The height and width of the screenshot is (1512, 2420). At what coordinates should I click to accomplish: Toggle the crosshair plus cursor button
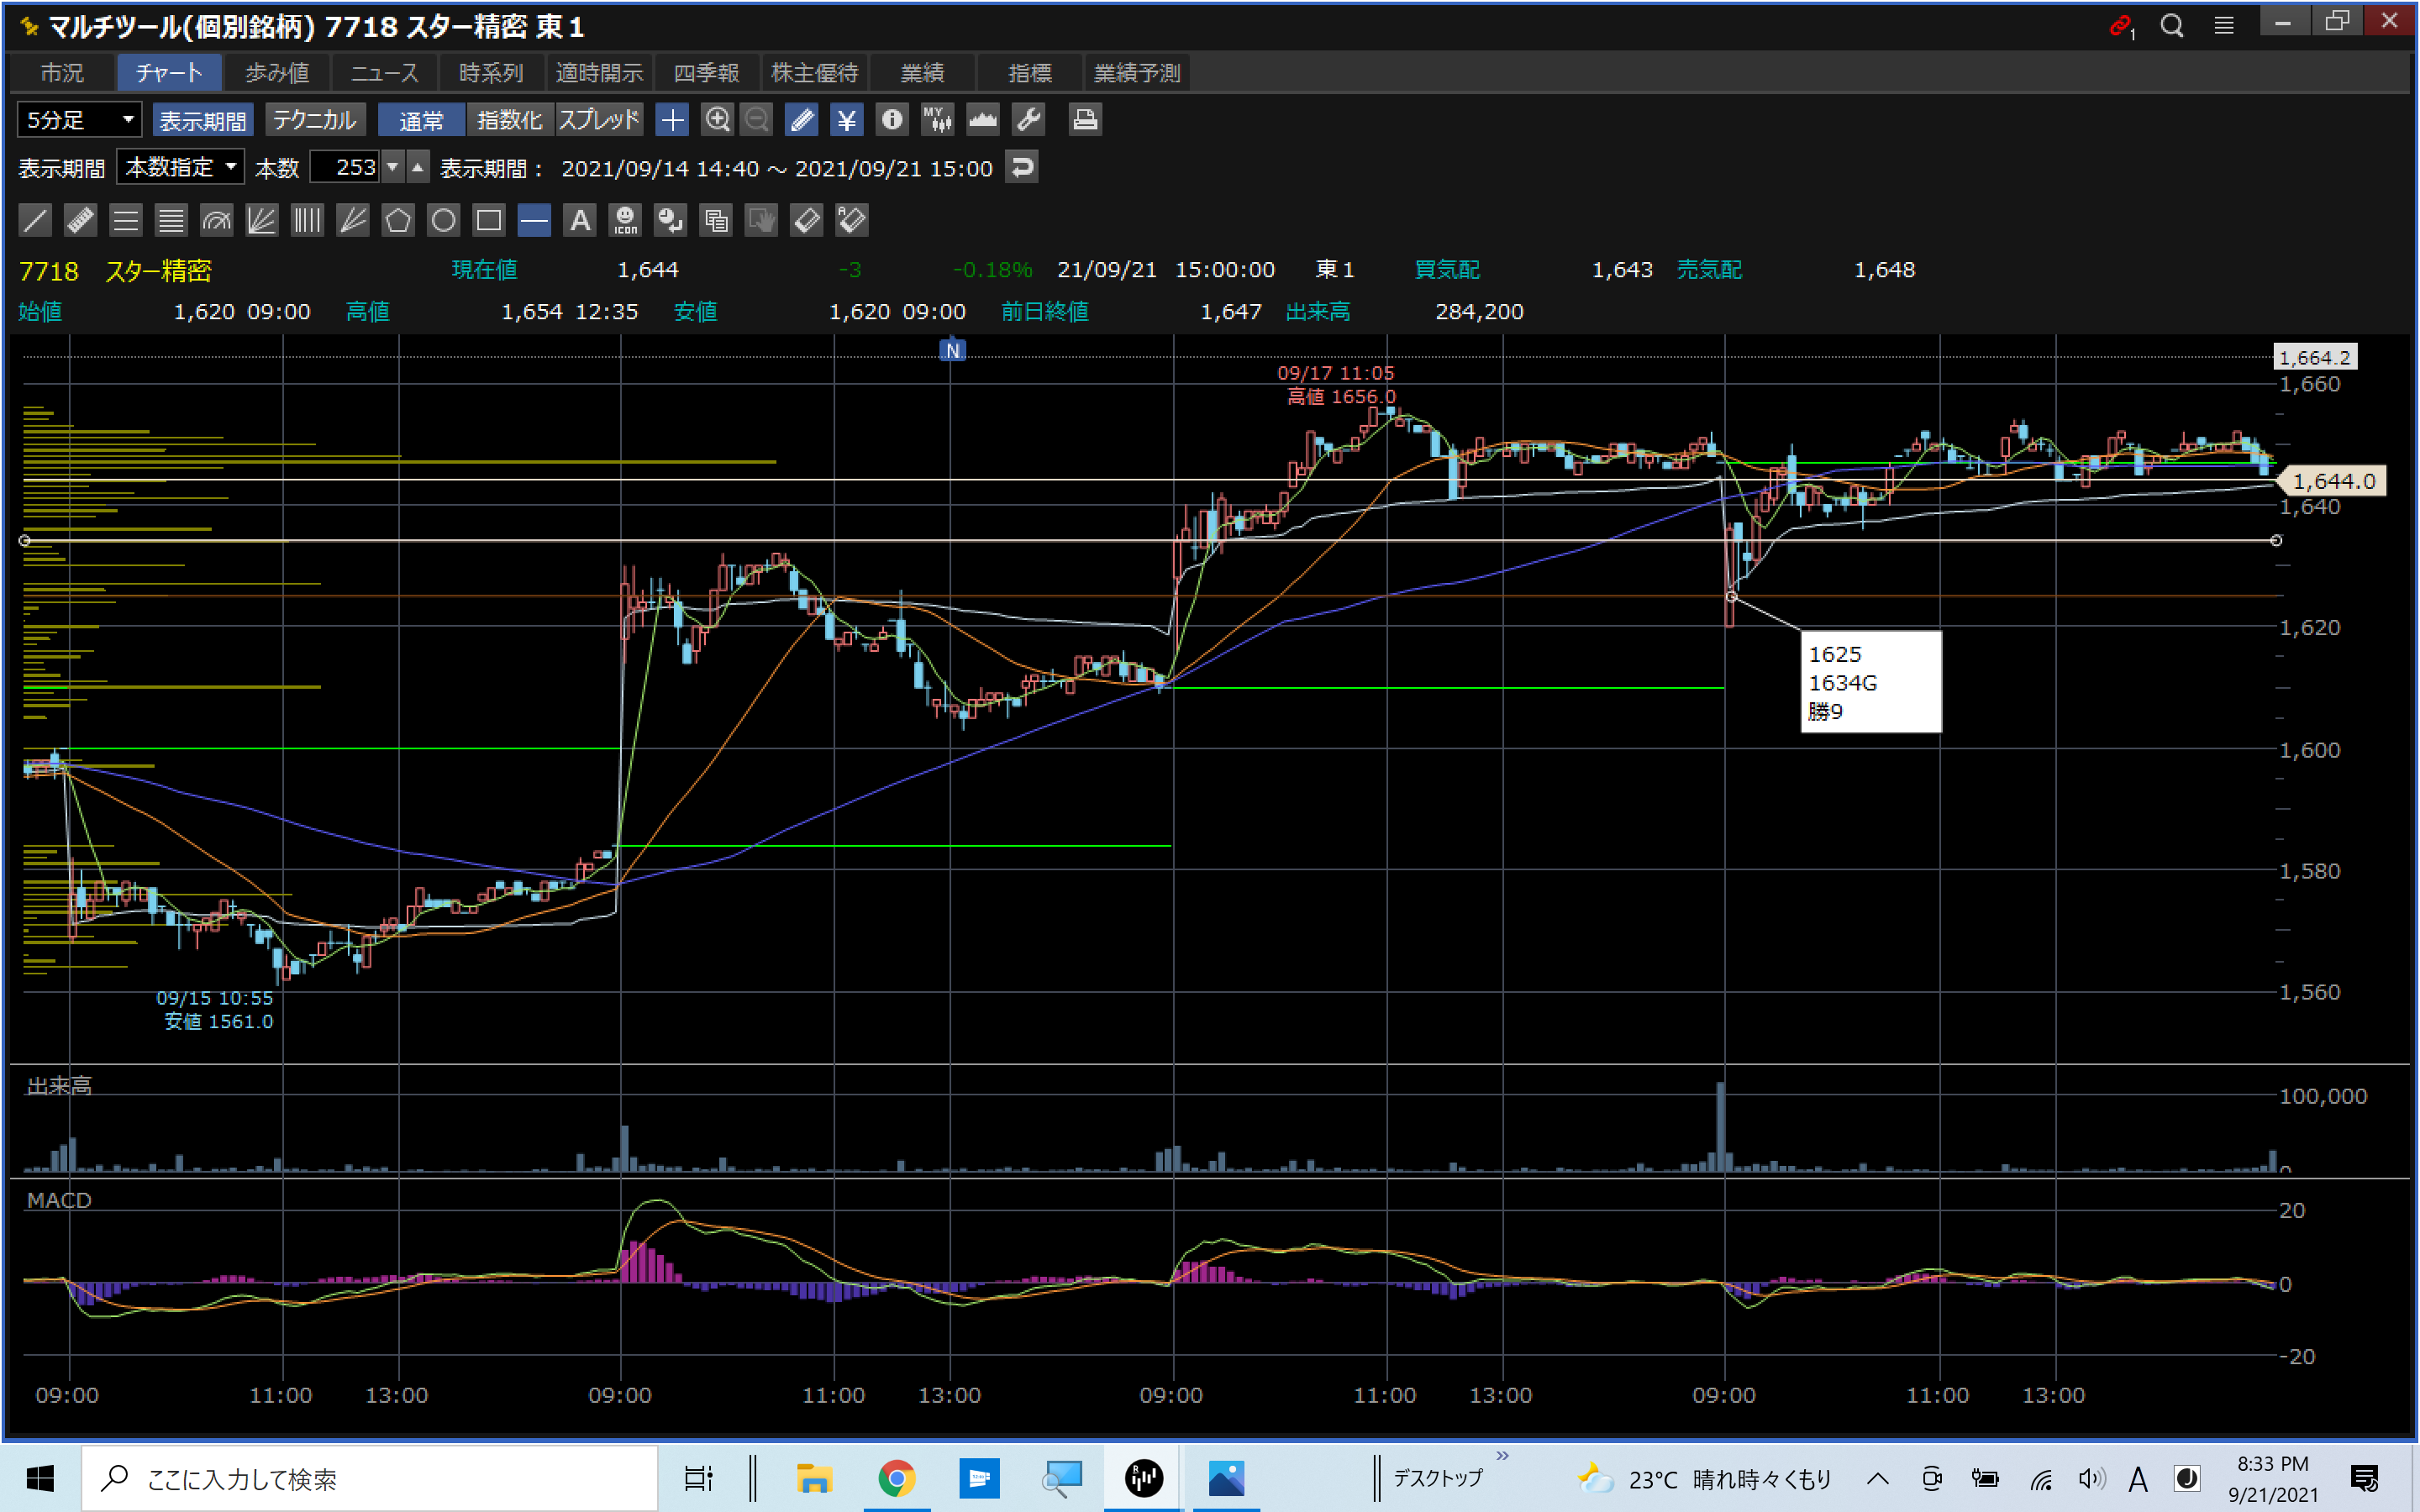coord(672,120)
